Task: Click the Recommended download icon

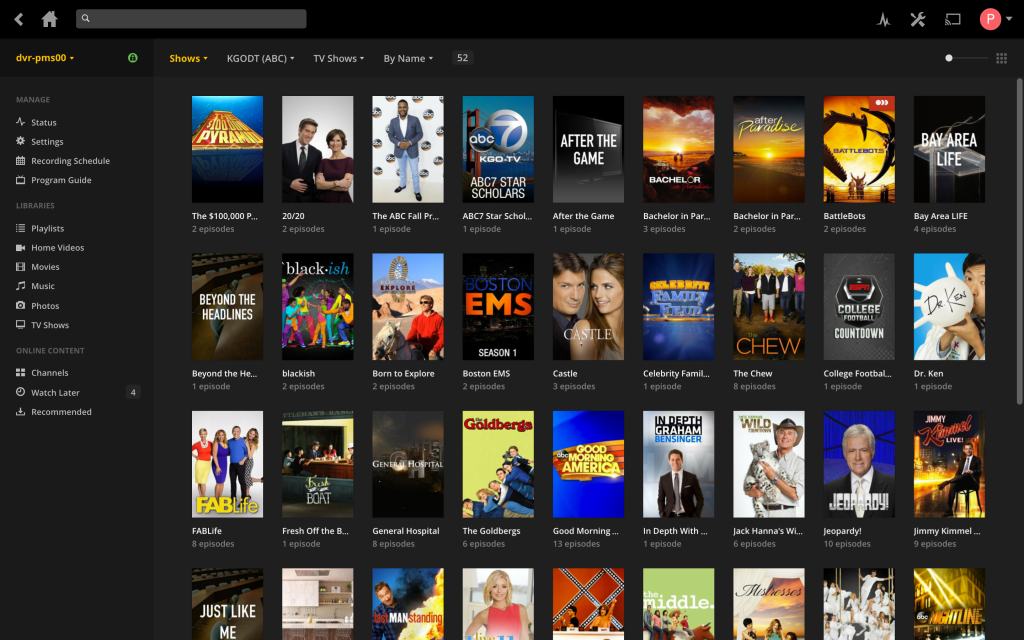Action: 20,411
